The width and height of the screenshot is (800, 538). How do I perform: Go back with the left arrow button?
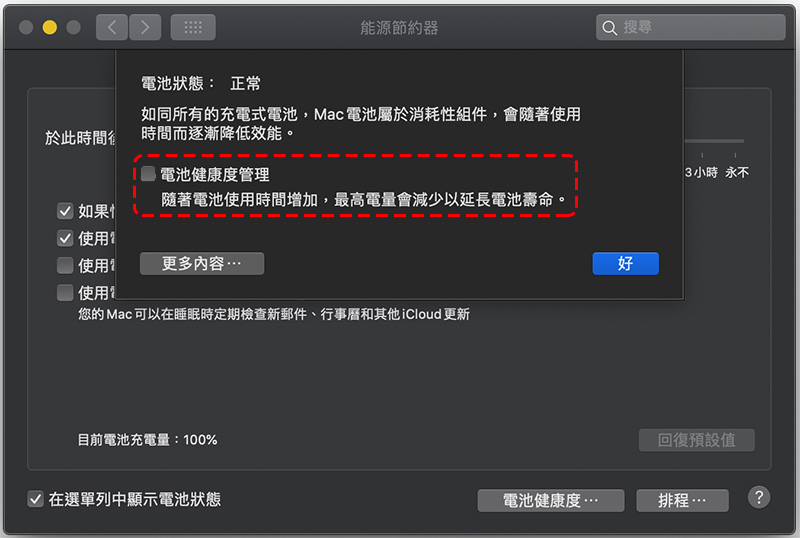coord(112,27)
